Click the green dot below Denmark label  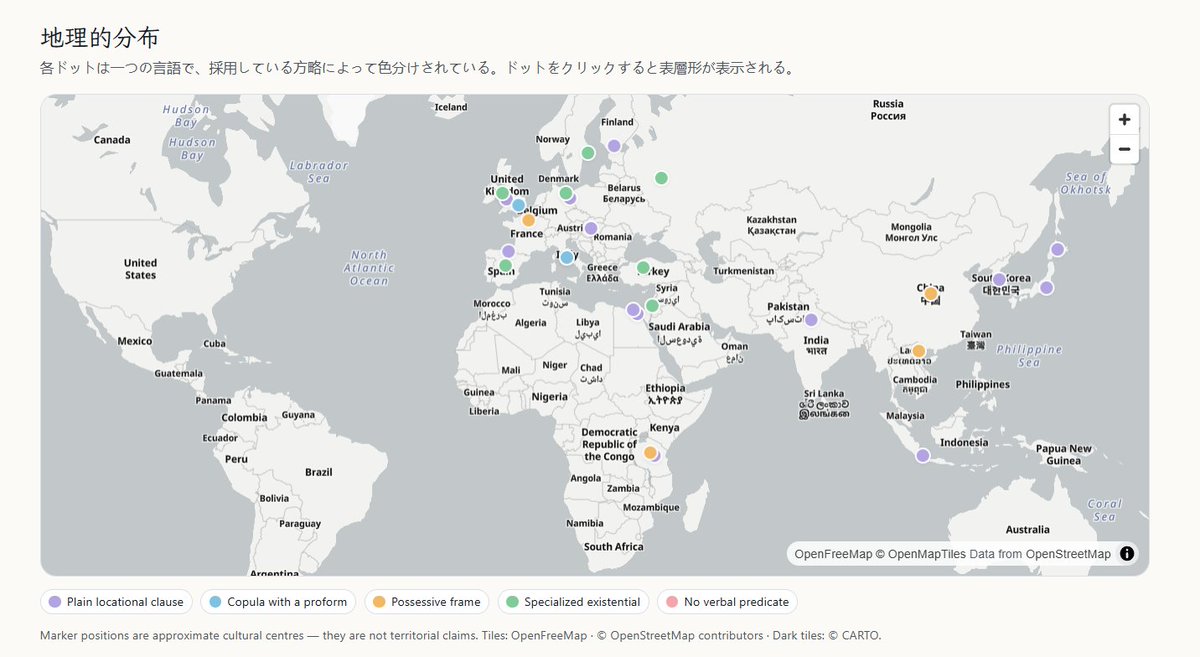point(565,193)
